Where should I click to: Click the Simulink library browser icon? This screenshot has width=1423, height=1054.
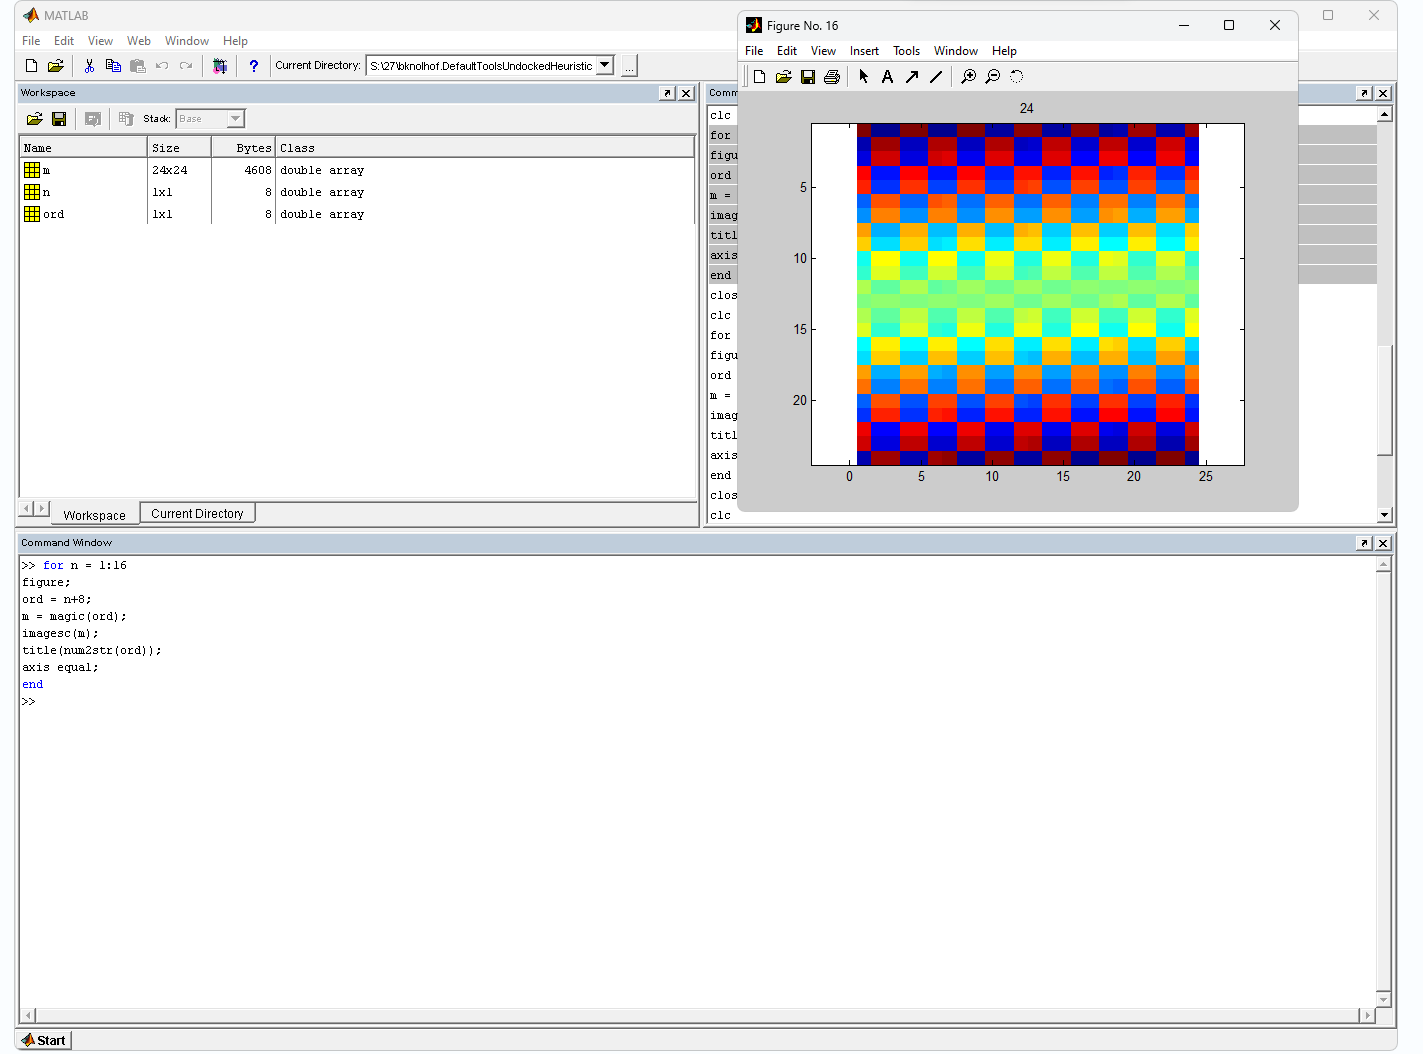(x=220, y=66)
